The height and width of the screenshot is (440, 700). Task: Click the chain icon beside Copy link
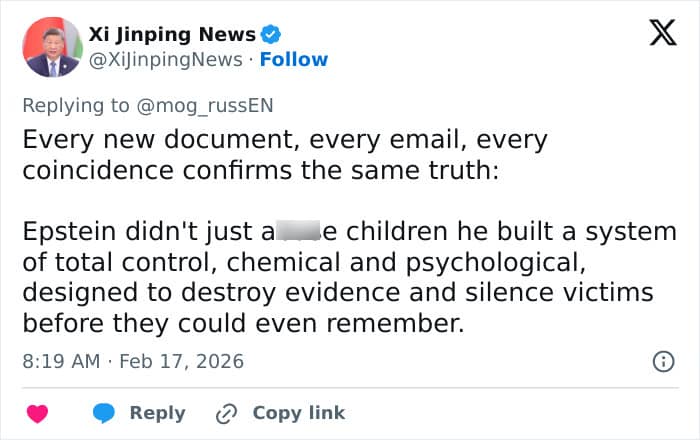(x=227, y=413)
